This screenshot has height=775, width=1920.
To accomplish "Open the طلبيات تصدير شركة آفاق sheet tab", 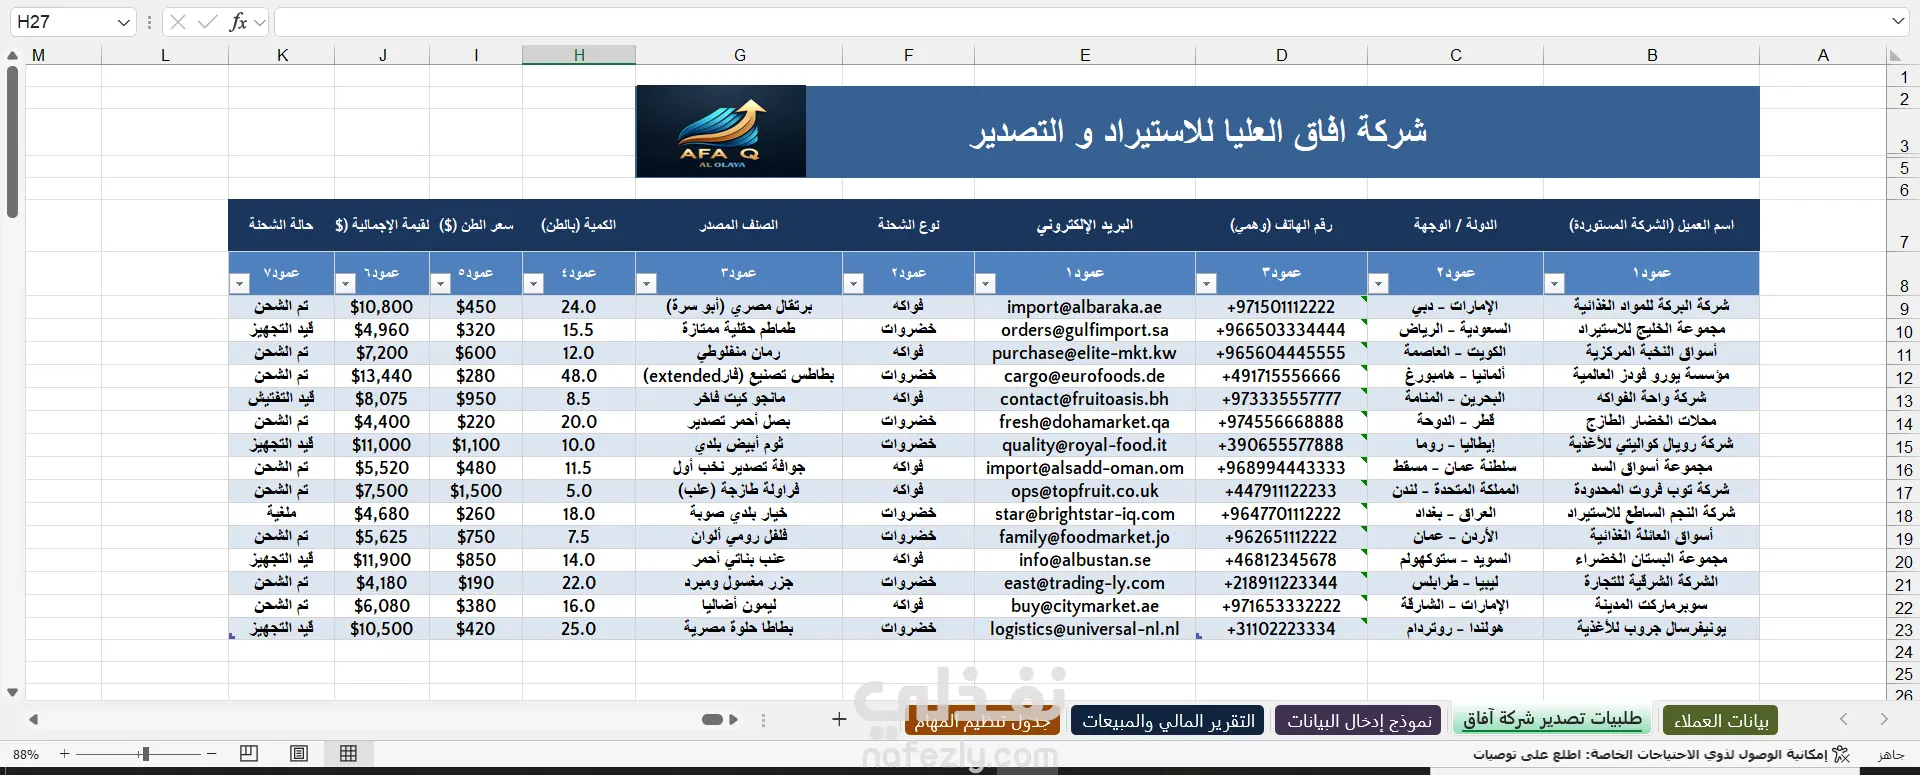I will 1552,720.
